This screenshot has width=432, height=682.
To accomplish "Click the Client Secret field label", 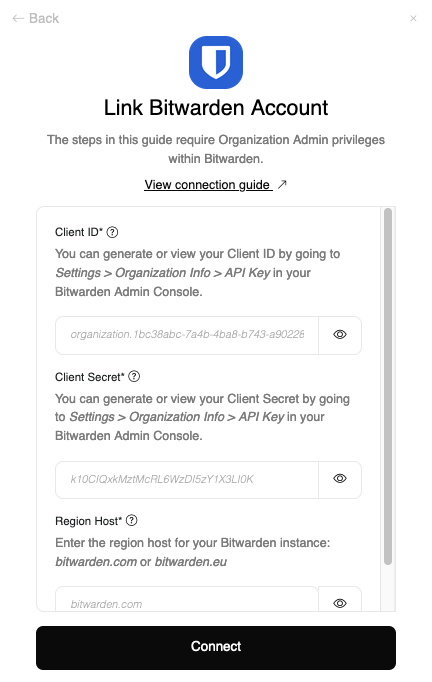I will tap(90, 377).
